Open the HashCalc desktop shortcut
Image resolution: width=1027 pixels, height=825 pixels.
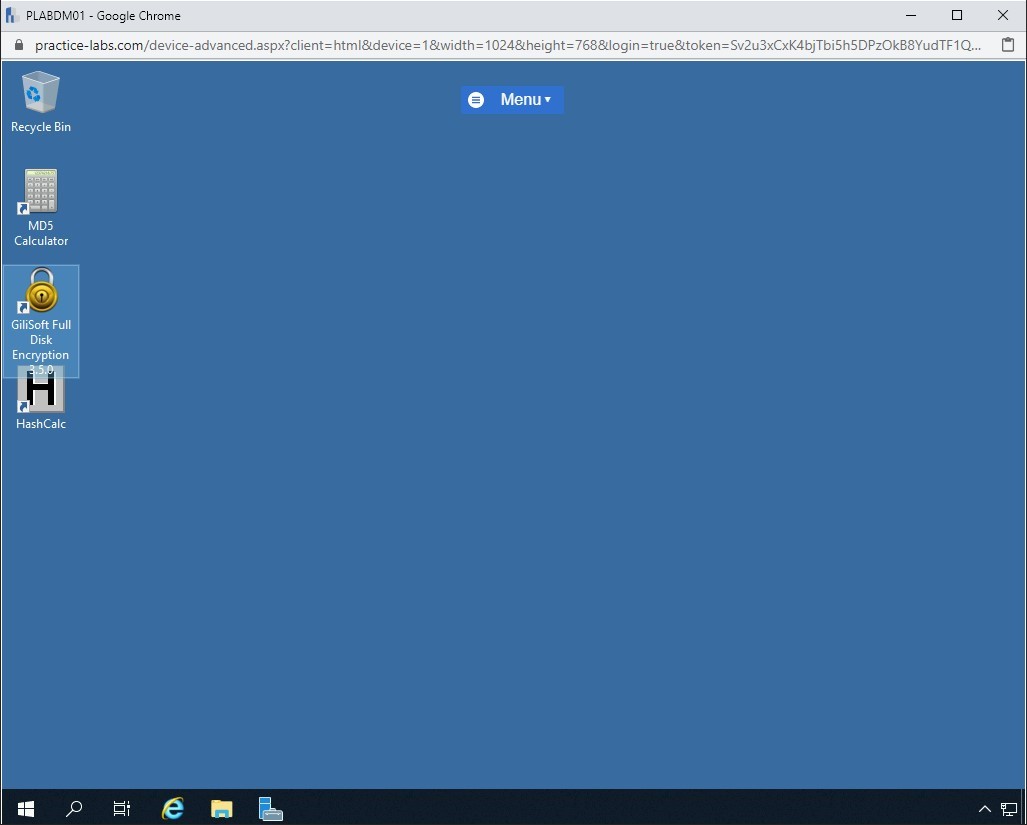pyautogui.click(x=41, y=393)
